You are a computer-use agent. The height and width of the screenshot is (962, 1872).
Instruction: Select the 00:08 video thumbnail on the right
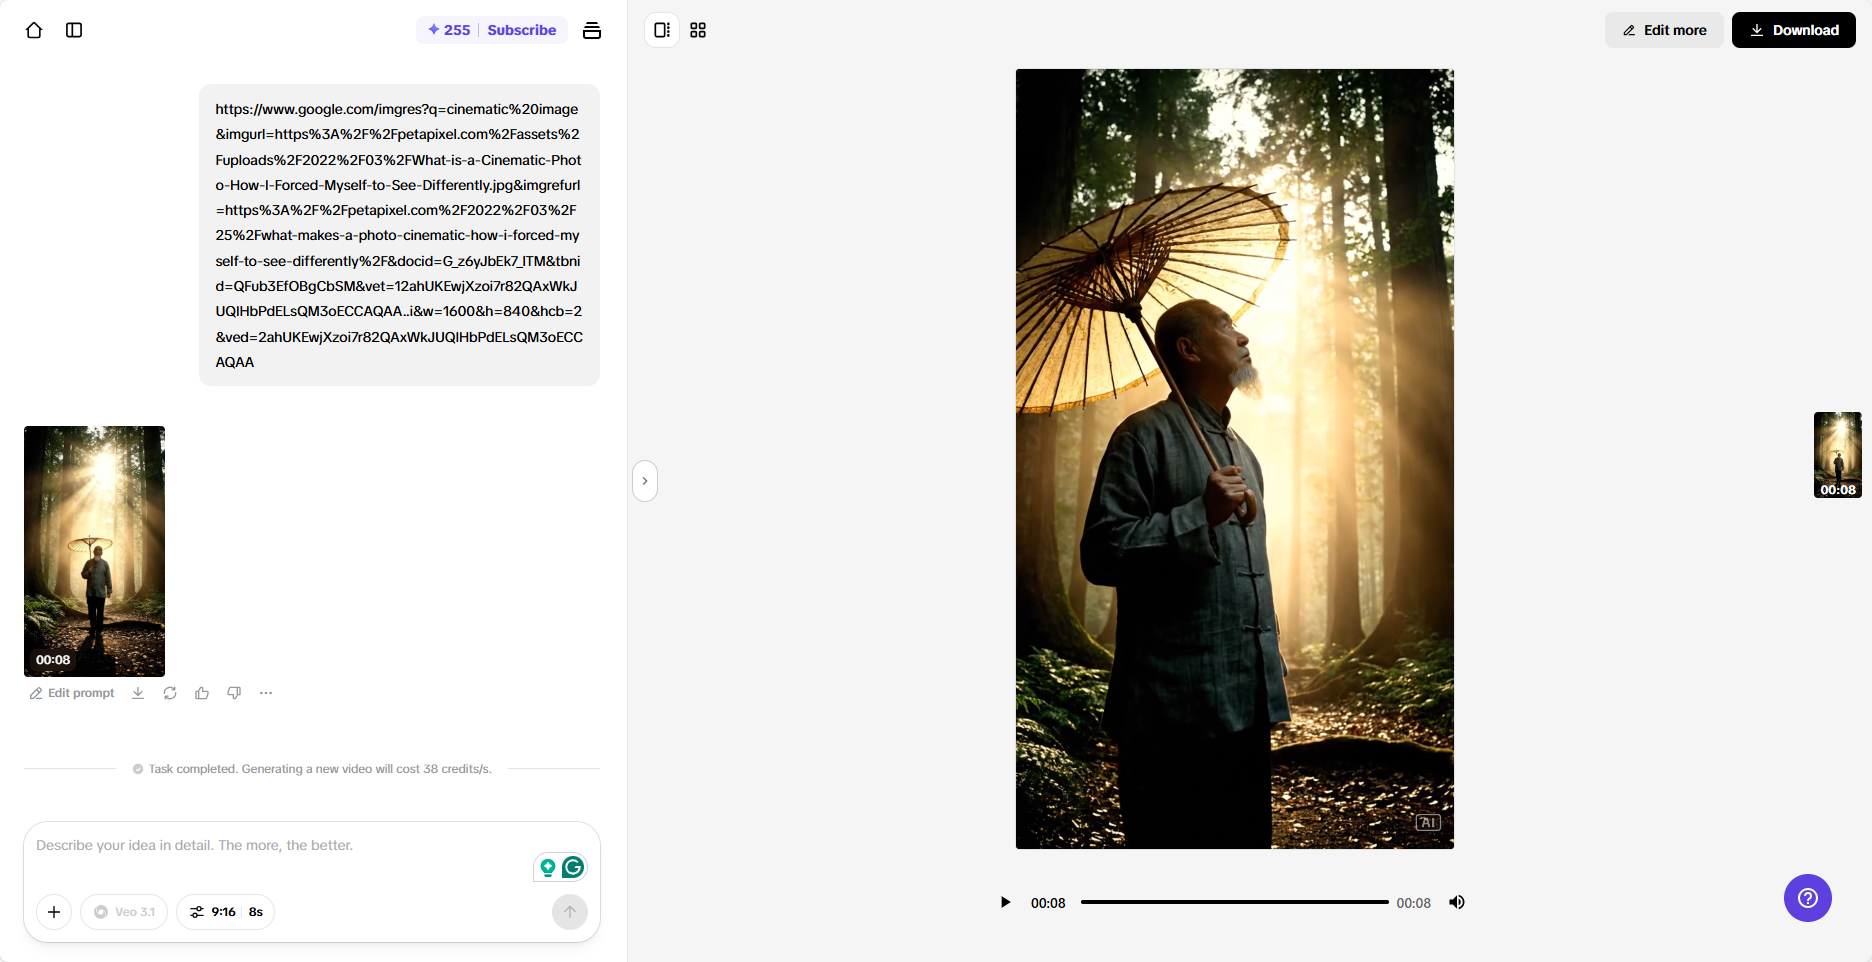[1837, 455]
